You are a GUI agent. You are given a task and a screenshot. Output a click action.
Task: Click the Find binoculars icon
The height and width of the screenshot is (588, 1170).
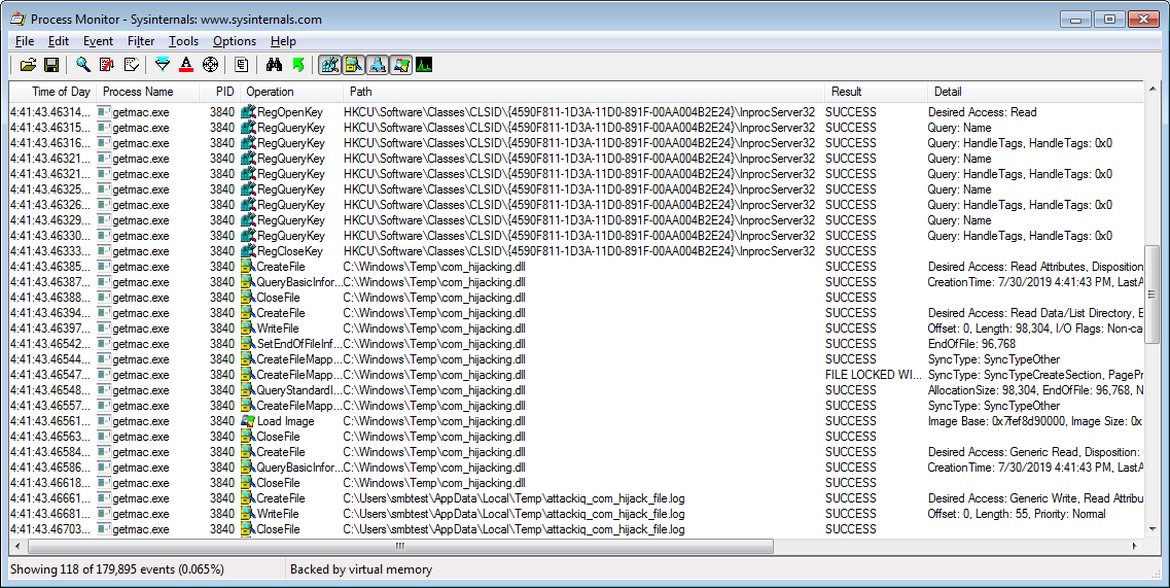point(274,65)
